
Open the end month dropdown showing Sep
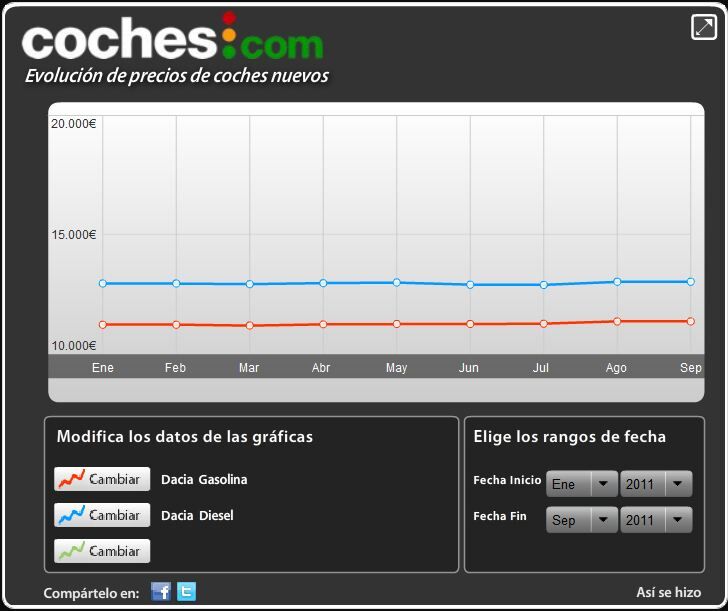click(x=581, y=520)
